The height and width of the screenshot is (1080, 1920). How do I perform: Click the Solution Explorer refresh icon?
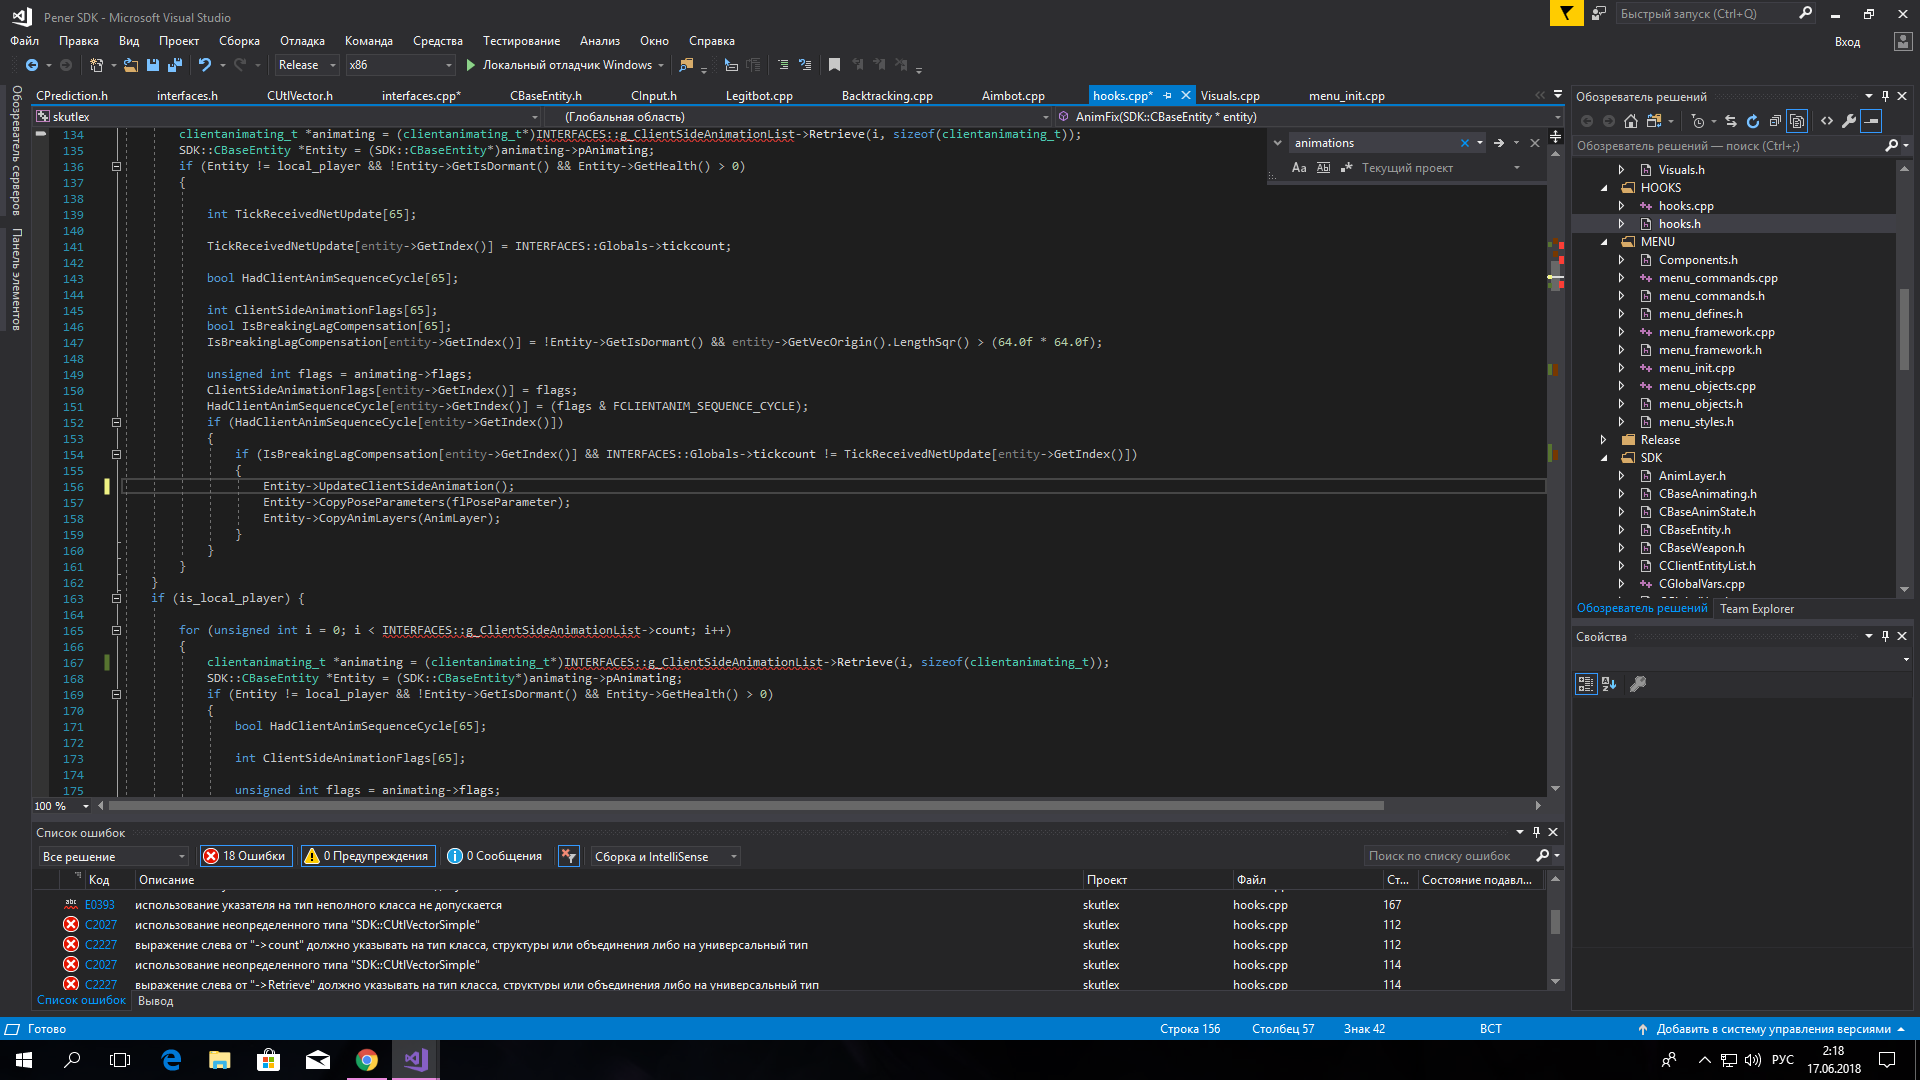[1753, 121]
